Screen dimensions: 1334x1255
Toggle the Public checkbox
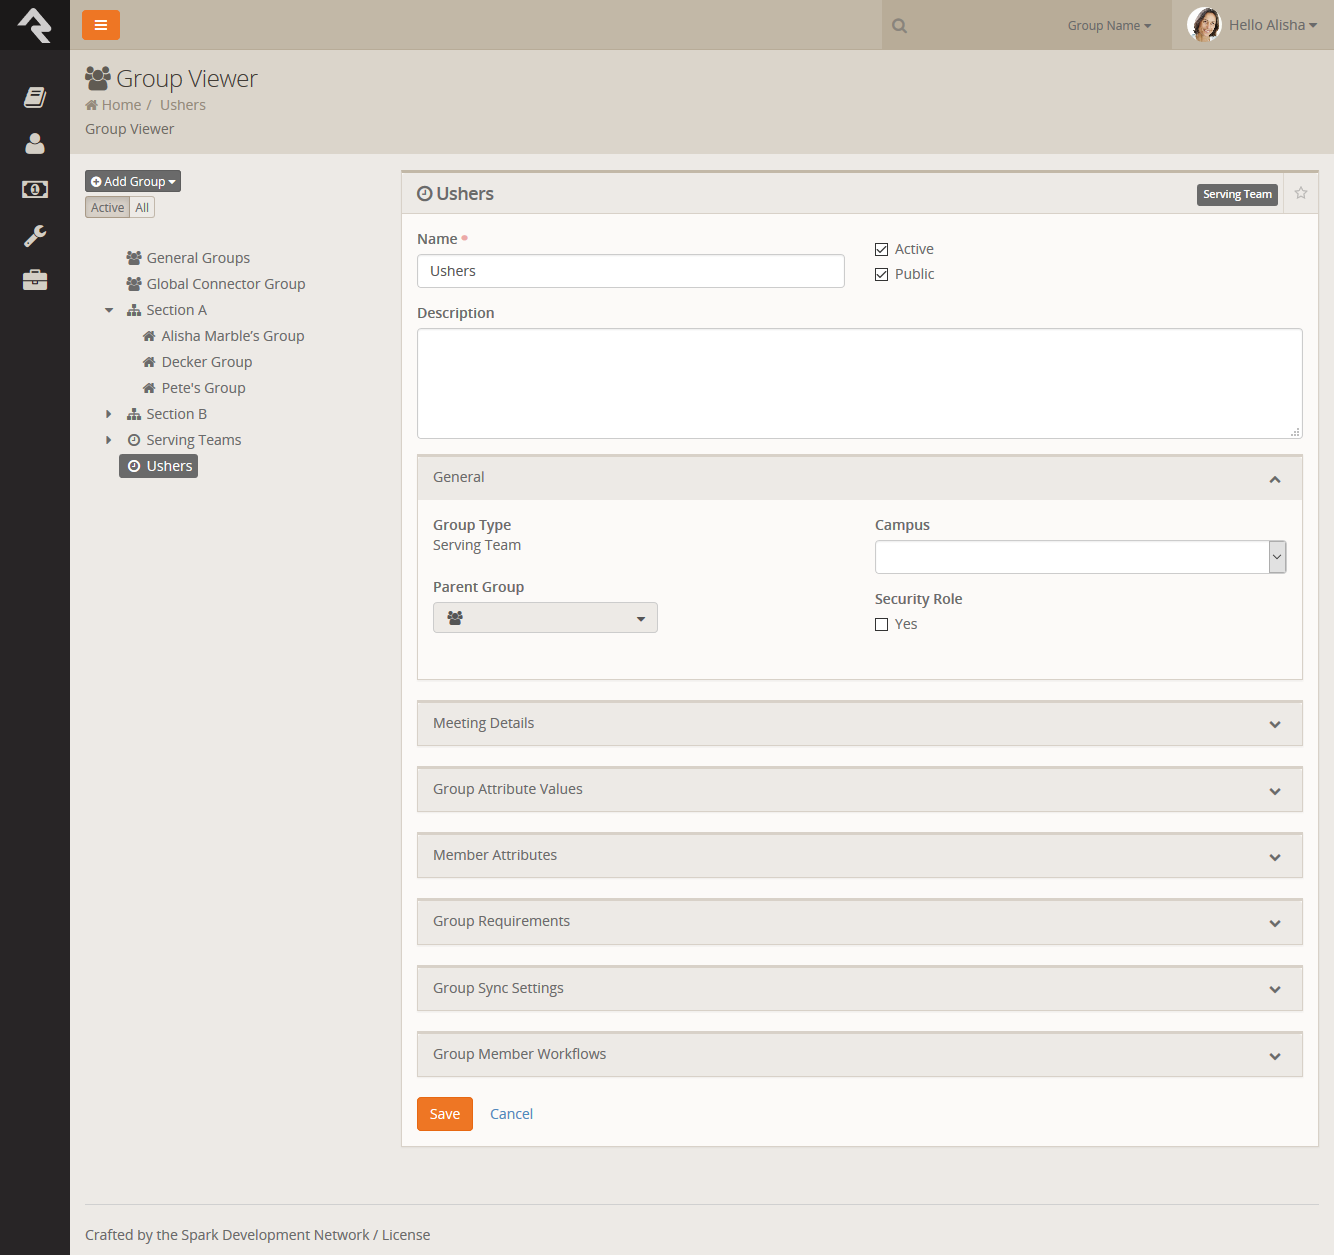tap(882, 275)
